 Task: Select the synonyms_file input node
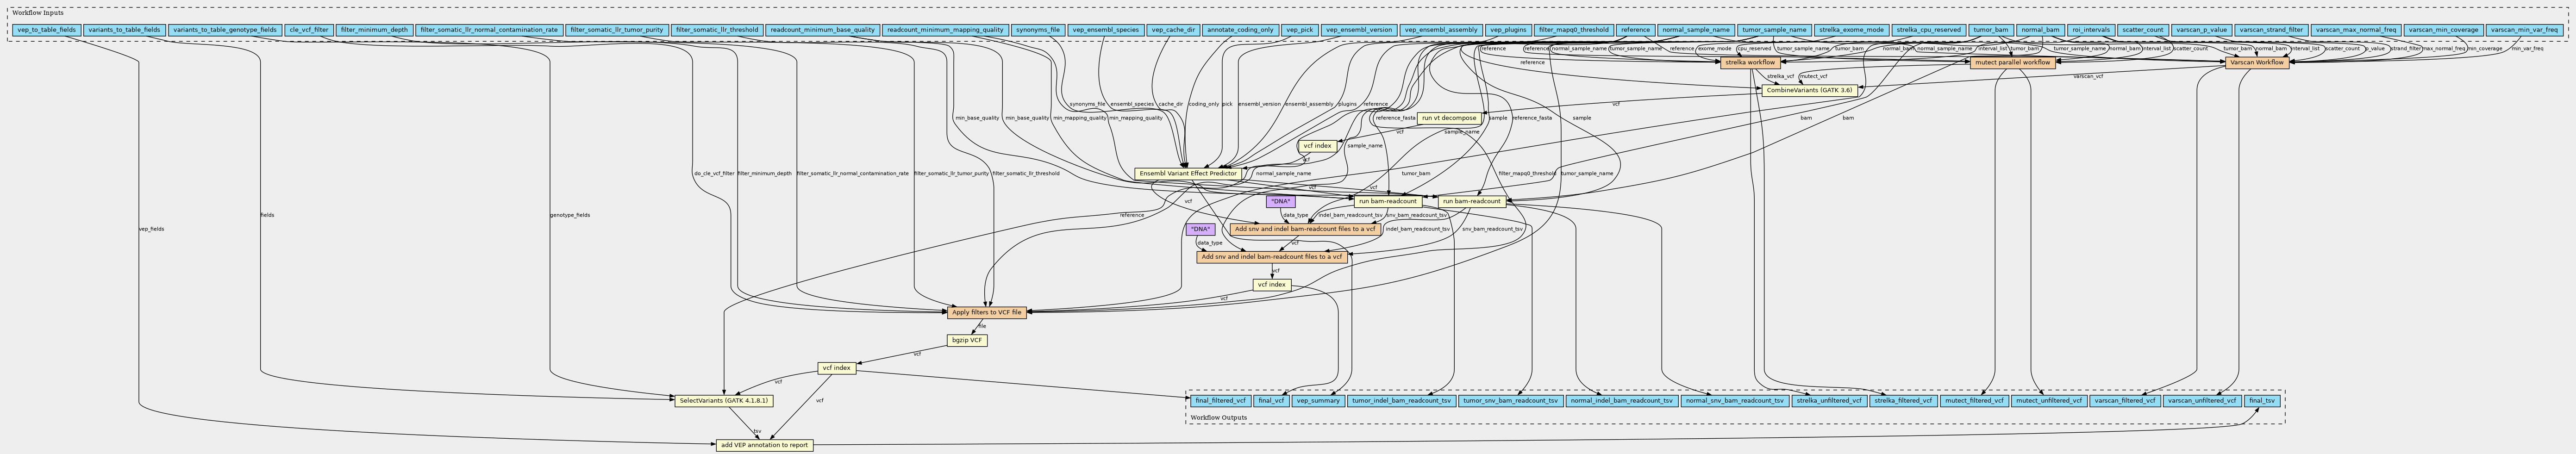click(x=1038, y=30)
